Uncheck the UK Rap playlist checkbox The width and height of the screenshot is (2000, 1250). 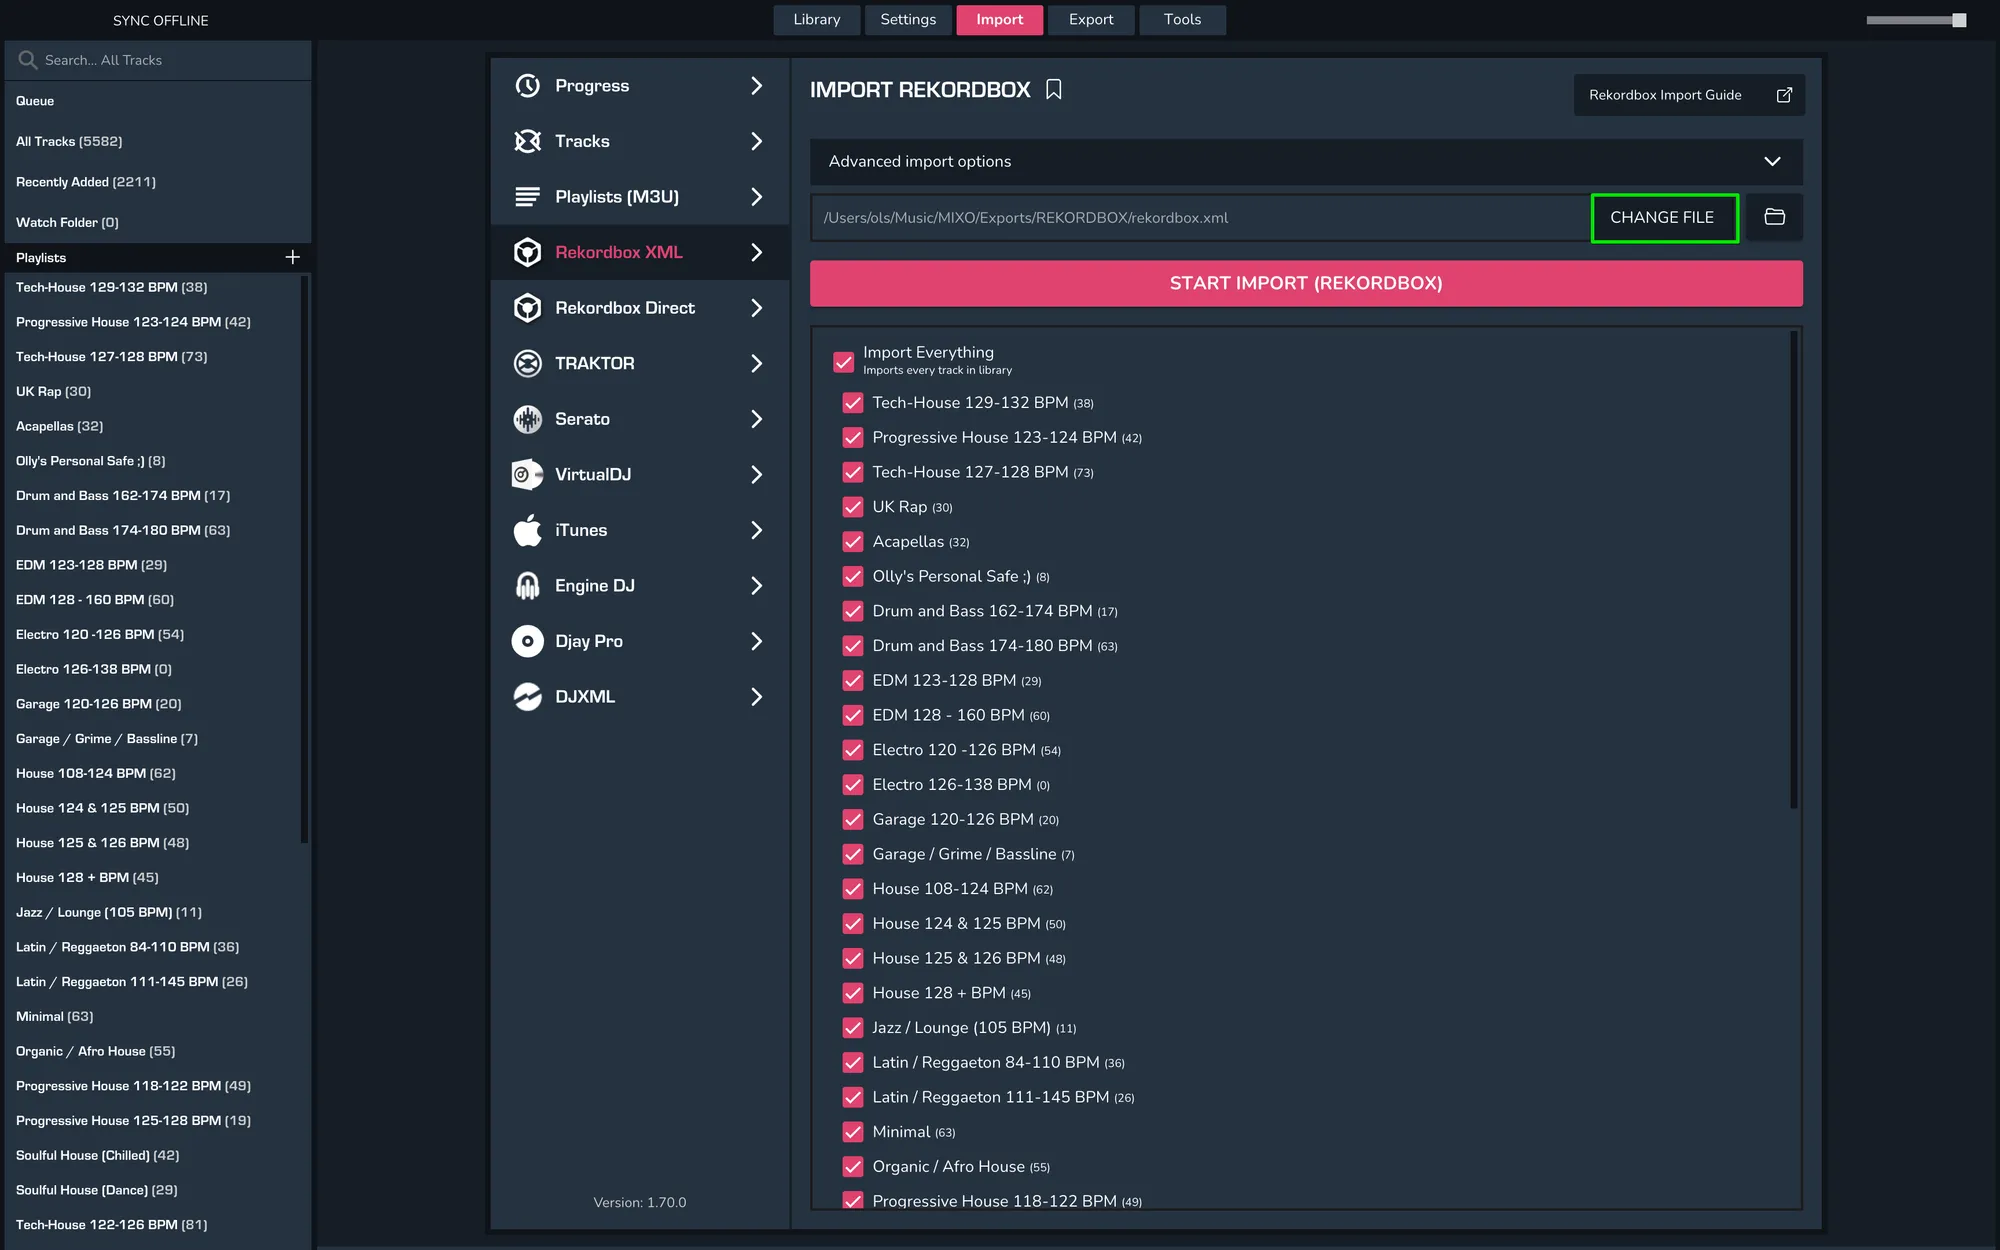(x=853, y=507)
